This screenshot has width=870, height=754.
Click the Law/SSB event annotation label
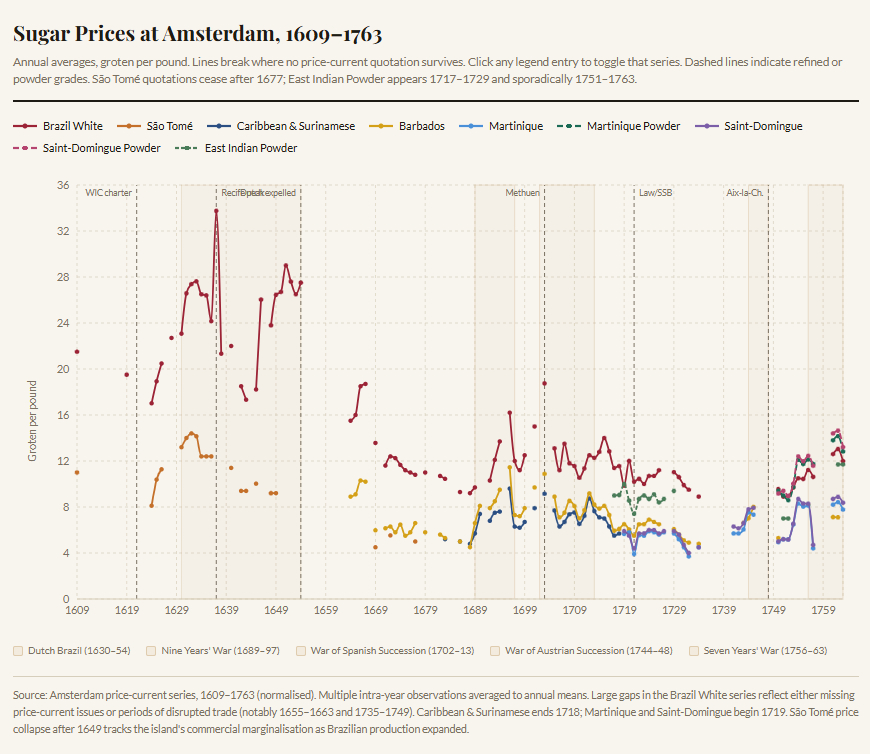coord(656,193)
